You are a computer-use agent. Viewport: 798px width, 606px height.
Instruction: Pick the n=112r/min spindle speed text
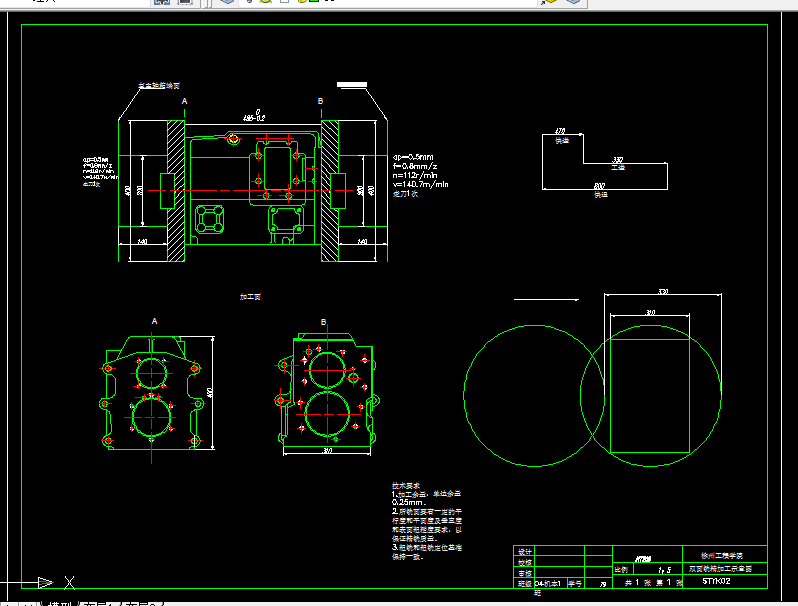[415, 175]
